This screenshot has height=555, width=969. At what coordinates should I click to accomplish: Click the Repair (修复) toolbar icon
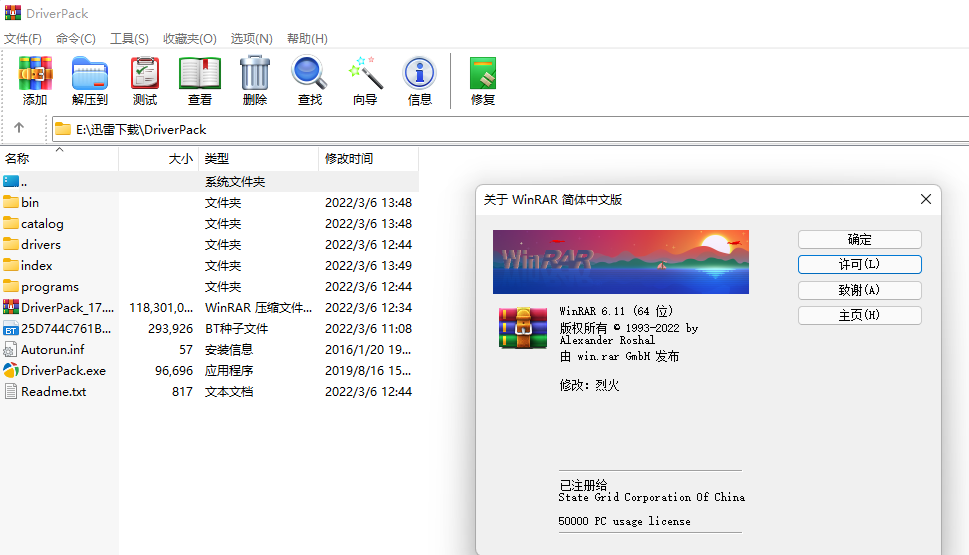pos(483,73)
